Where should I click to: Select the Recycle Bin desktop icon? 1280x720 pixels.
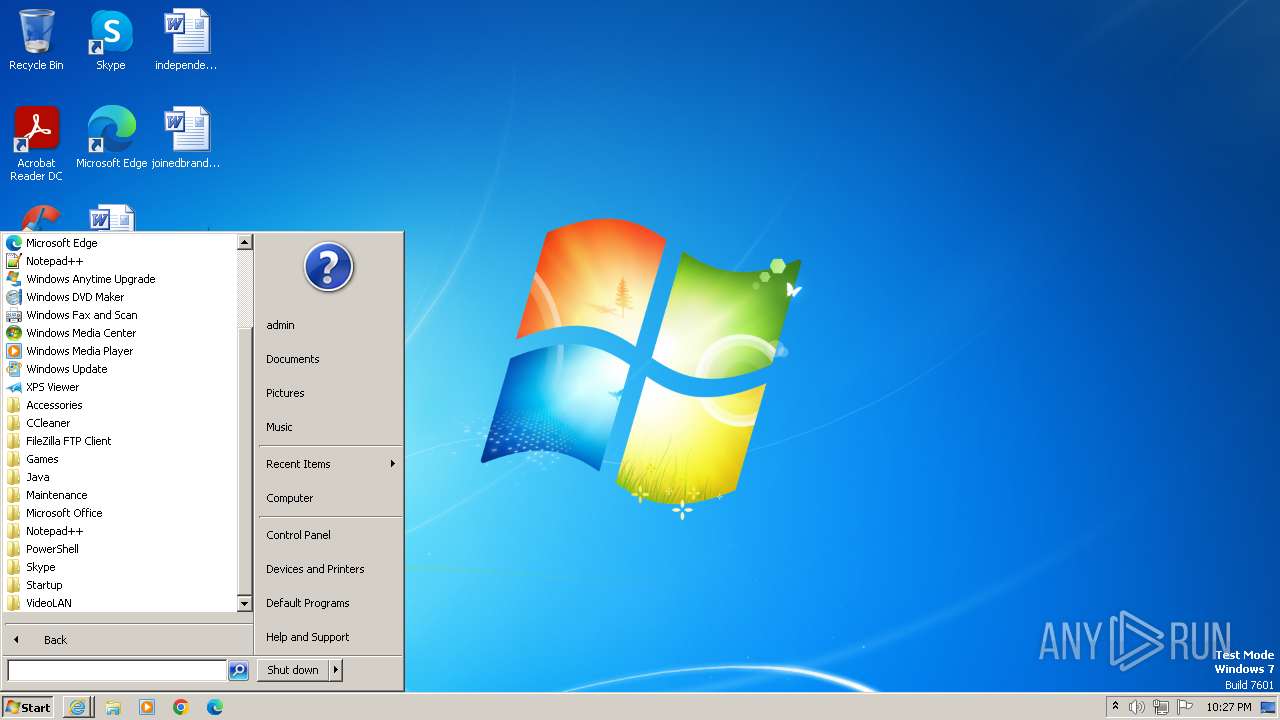point(36,40)
